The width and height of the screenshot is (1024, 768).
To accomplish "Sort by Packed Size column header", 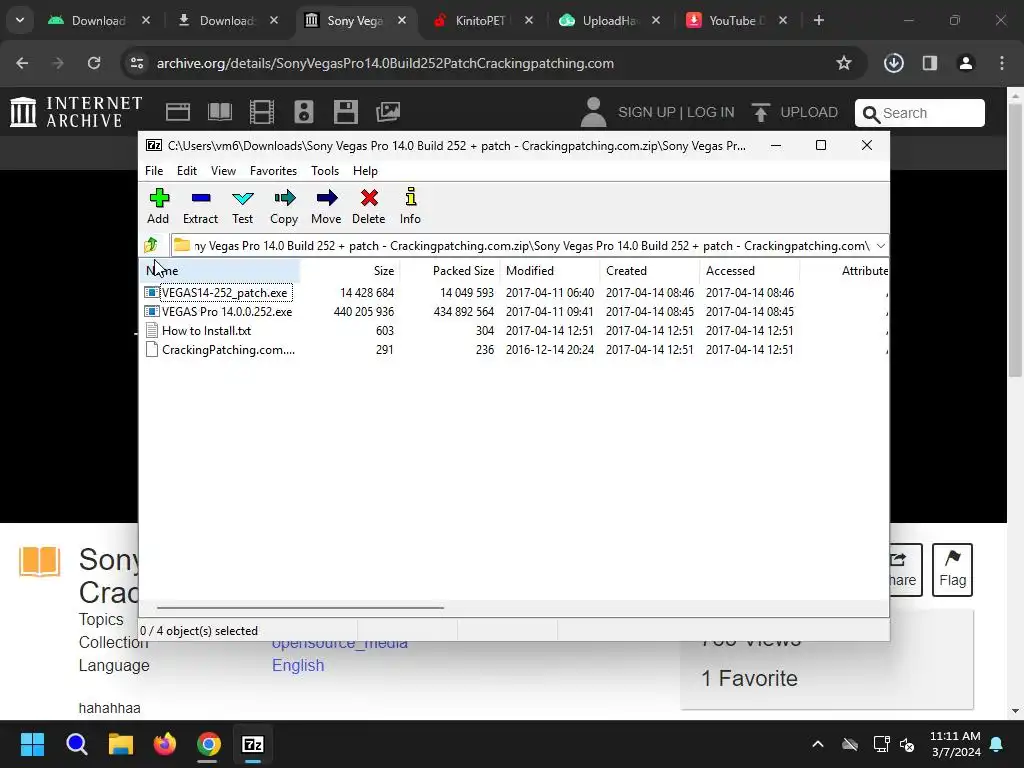I will point(450,270).
